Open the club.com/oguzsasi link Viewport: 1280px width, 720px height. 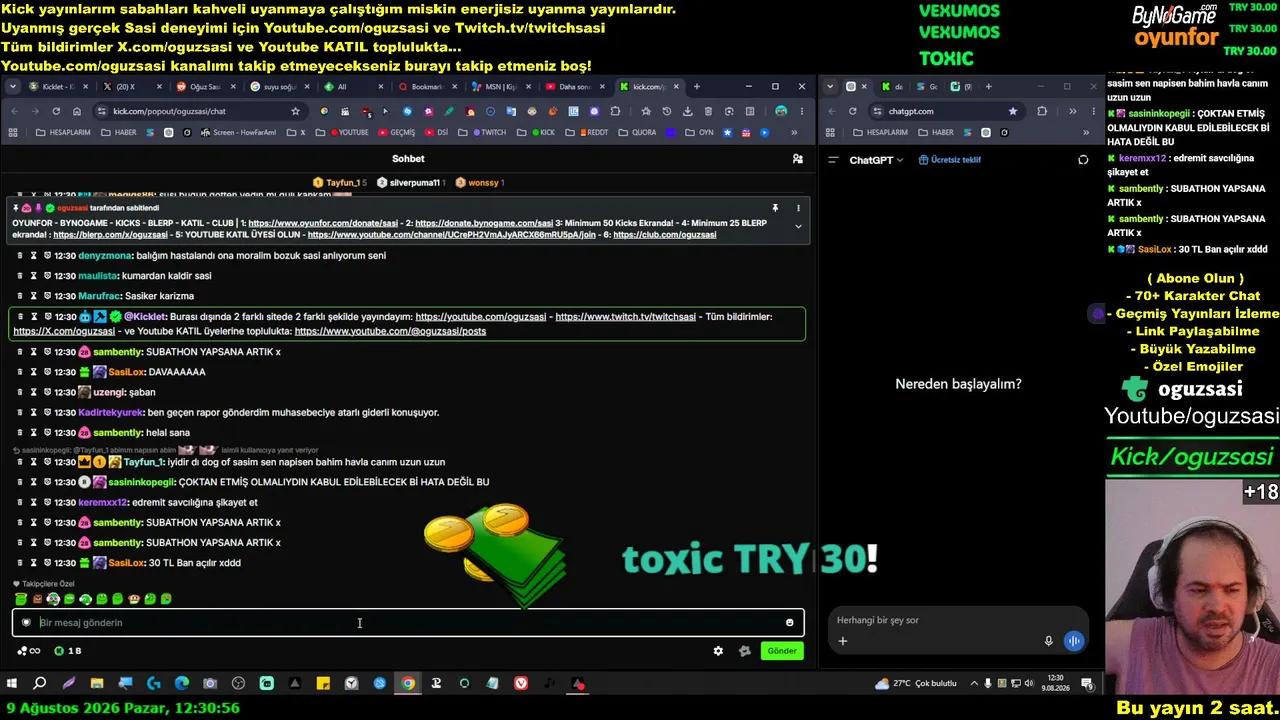(x=665, y=235)
